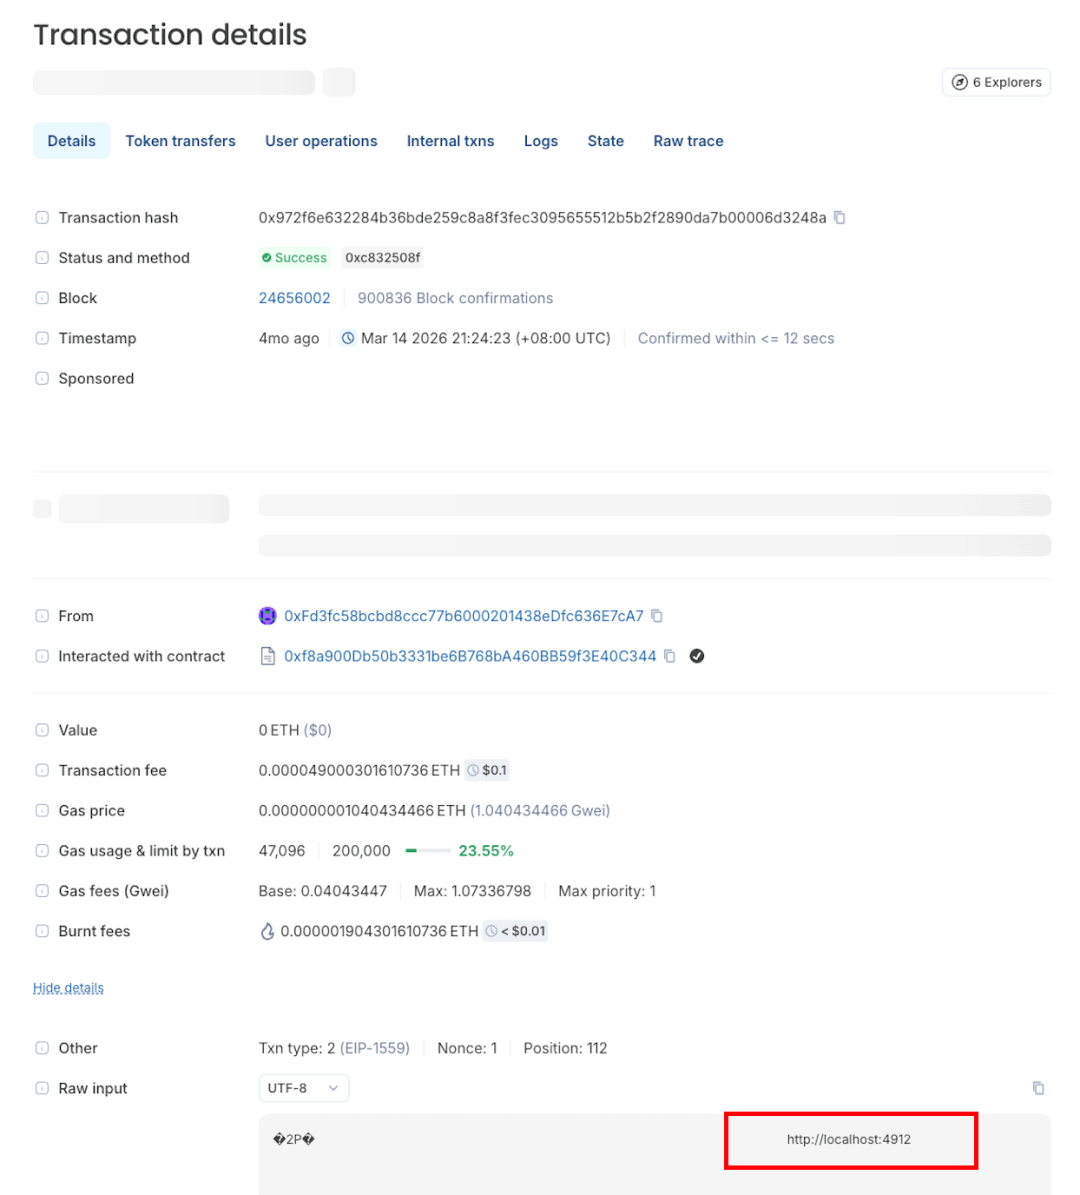Image resolution: width=1080 pixels, height=1195 pixels.
Task: Copy the interacted contract address
Action: 670,656
